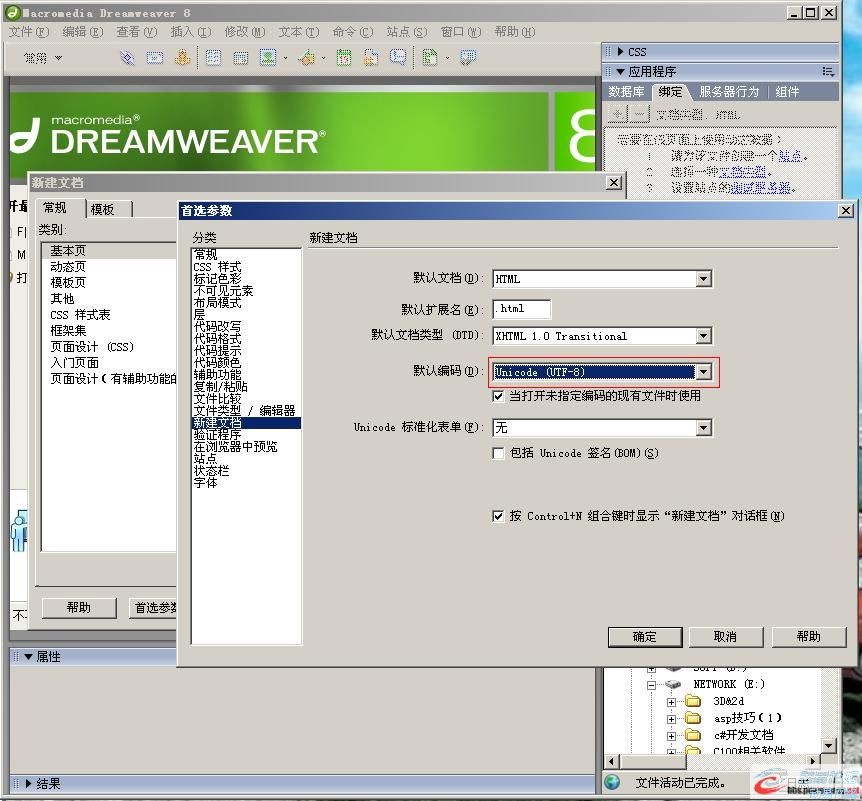Image resolution: width=862 pixels, height=801 pixels.
Task: Open the default encoding Unicode (UTF-8) dropdown
Action: [x=704, y=372]
